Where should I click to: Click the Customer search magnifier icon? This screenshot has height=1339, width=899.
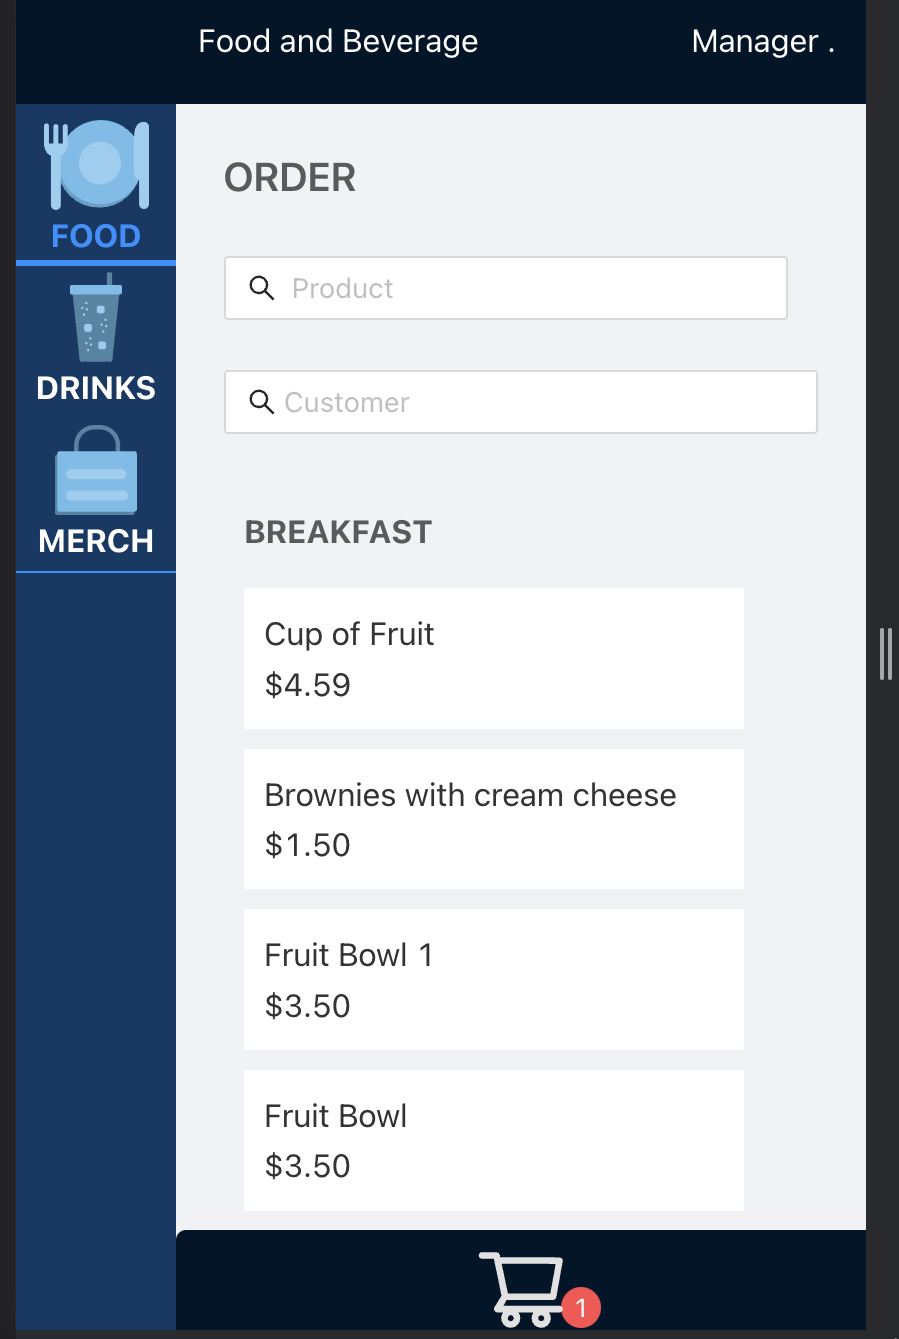click(262, 402)
